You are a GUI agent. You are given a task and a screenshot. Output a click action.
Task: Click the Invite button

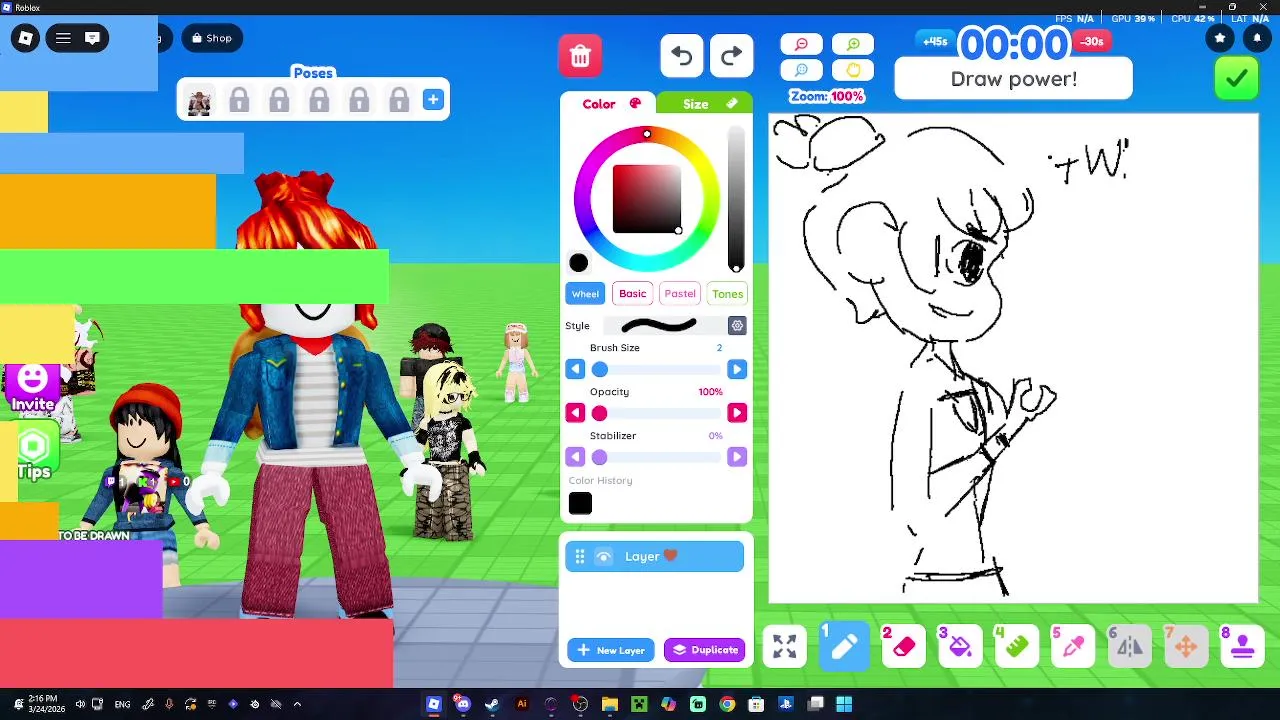pos(33,389)
